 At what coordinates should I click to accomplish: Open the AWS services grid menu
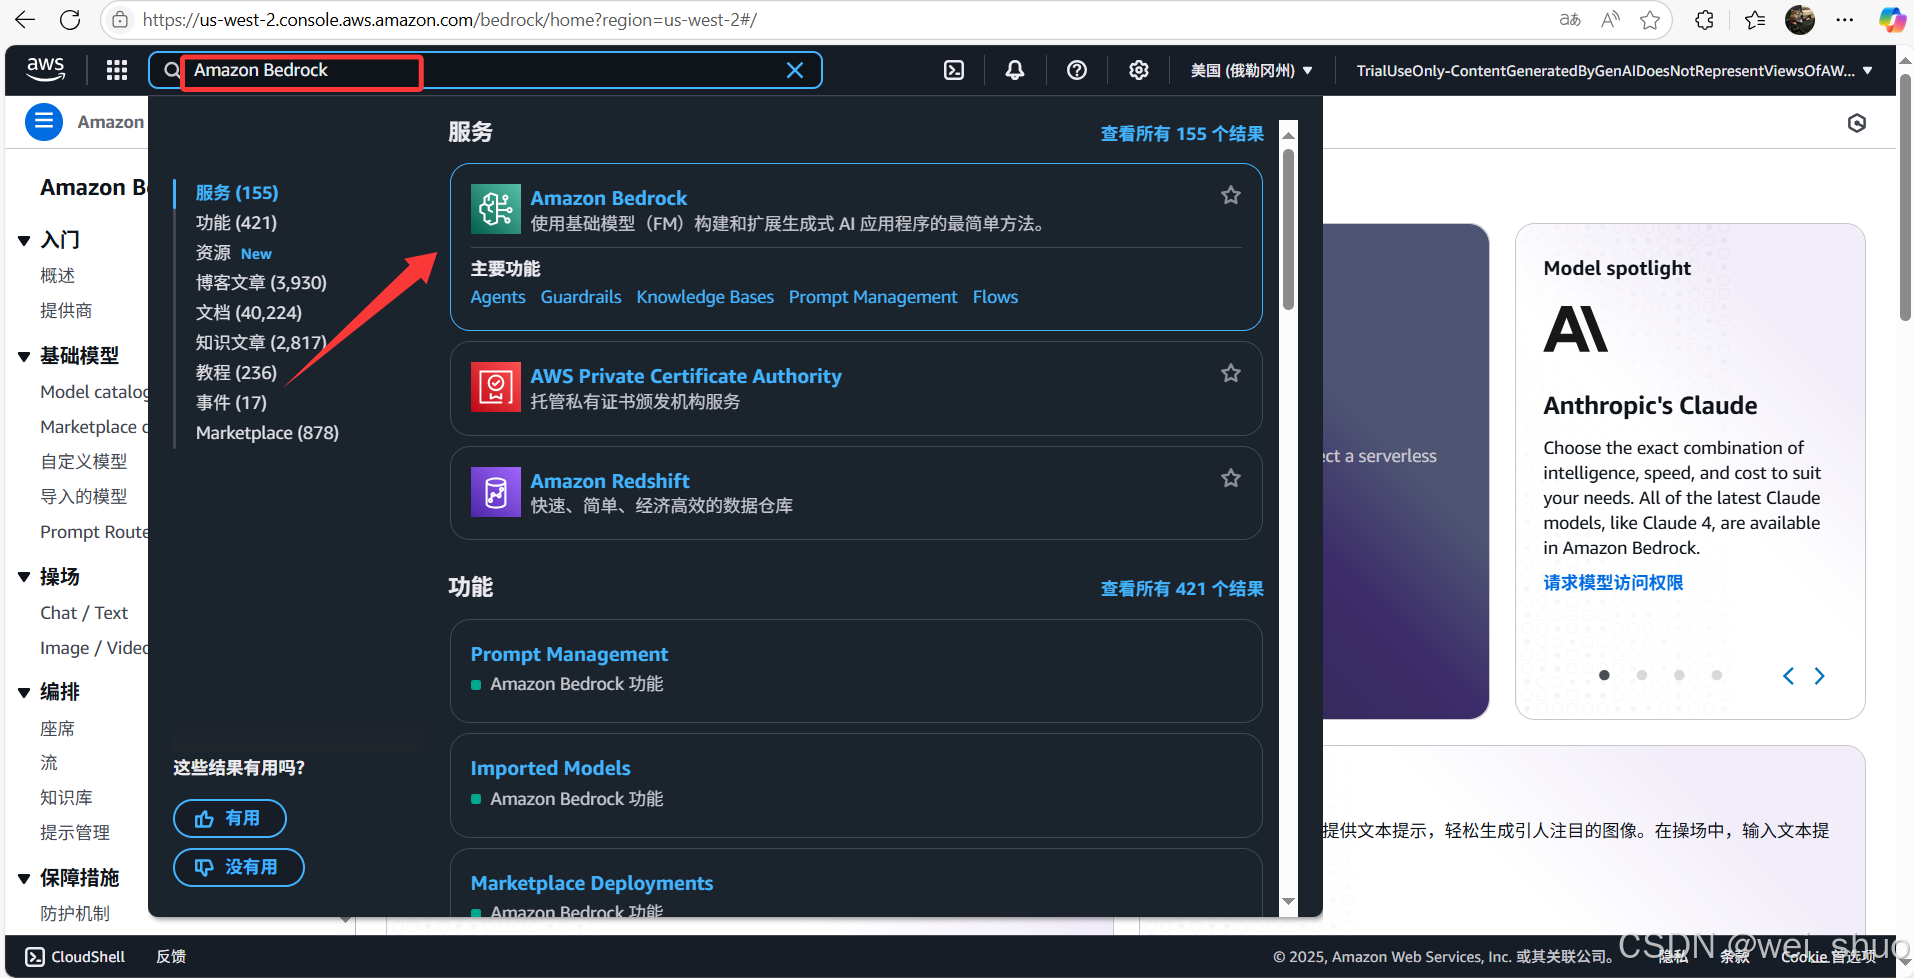click(x=117, y=70)
